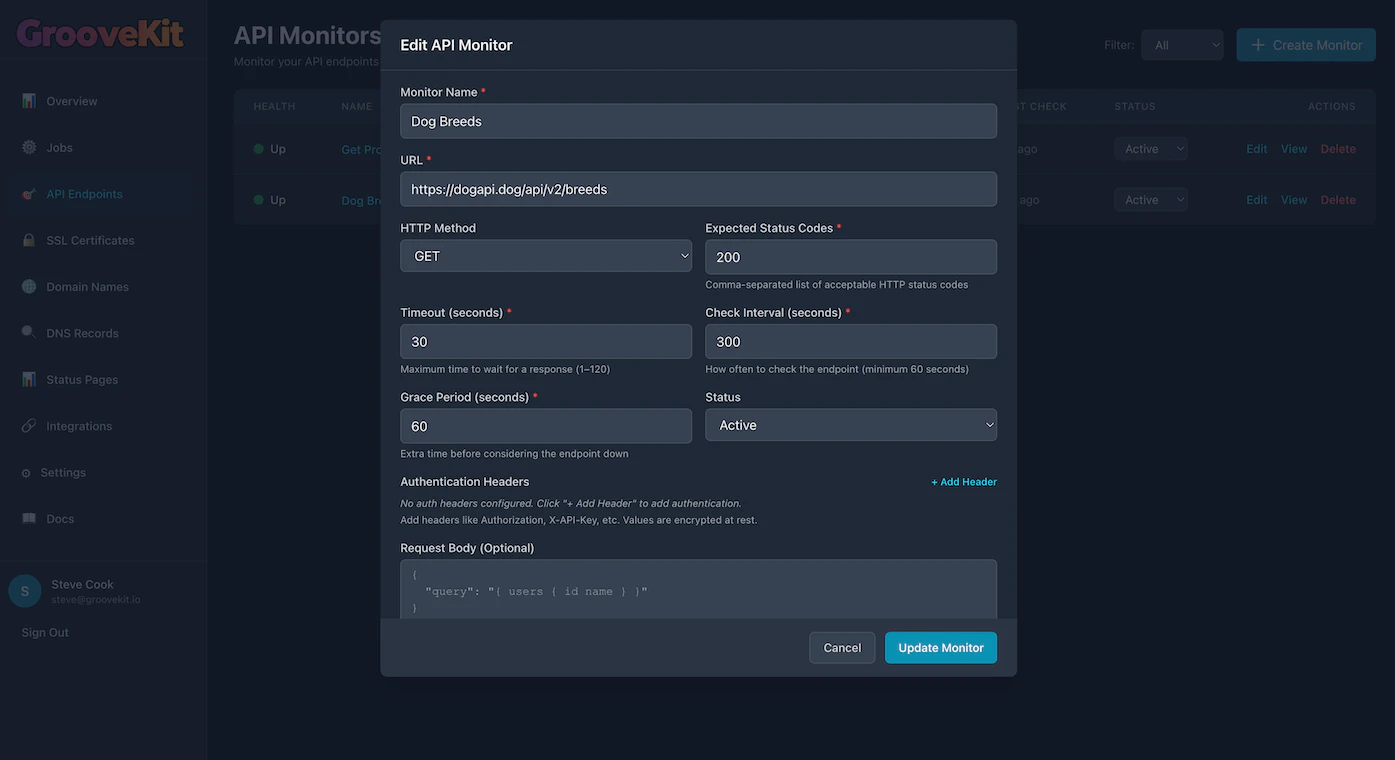
Task: Open the Integrations link icon
Action: [x=30, y=426]
